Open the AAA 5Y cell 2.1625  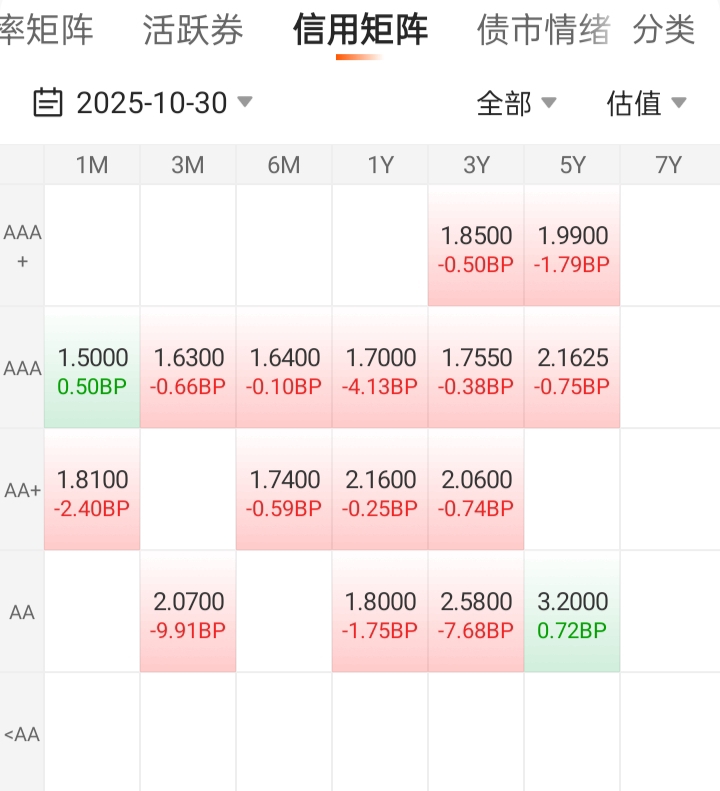coord(572,368)
